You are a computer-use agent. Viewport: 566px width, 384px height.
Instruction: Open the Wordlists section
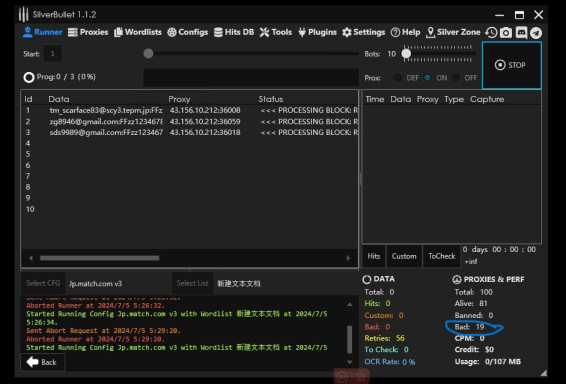pos(138,32)
